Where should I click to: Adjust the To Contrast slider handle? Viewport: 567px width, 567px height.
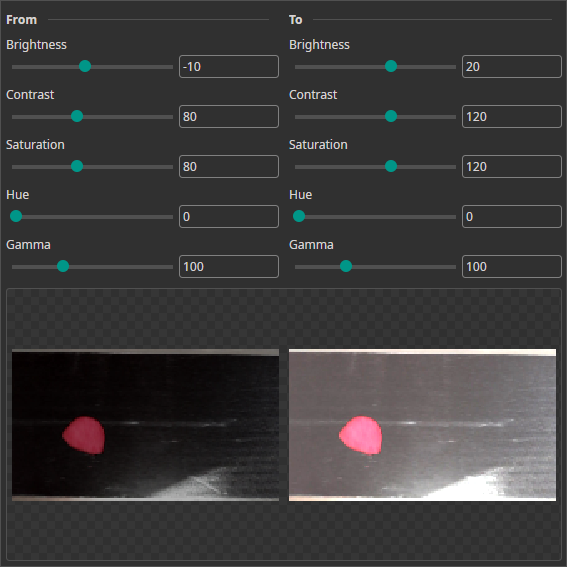(391, 116)
